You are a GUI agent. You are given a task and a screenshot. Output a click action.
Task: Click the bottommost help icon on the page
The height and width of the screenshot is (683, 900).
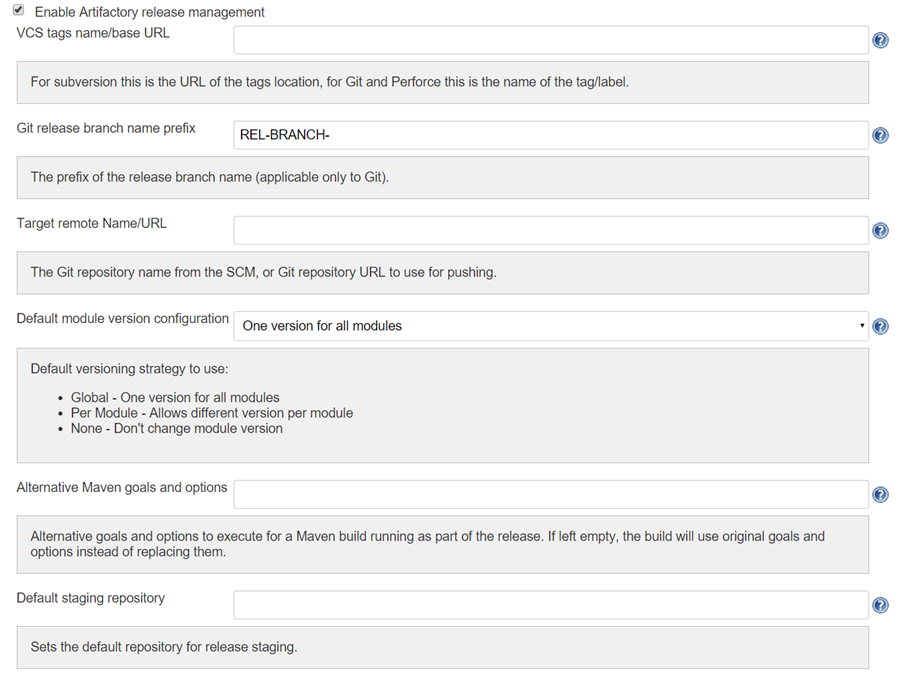(x=880, y=604)
